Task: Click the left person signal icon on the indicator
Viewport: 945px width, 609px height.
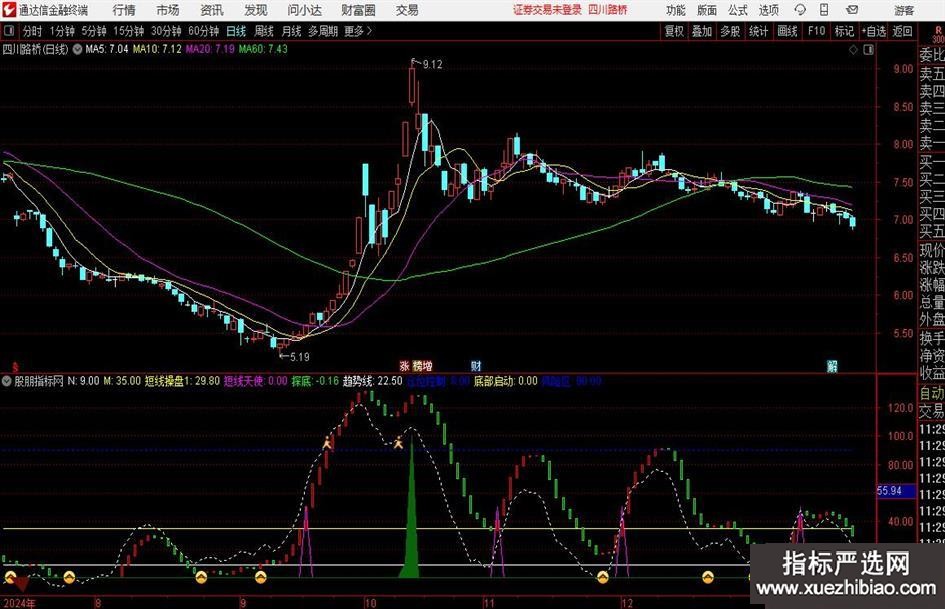Action: (x=327, y=443)
